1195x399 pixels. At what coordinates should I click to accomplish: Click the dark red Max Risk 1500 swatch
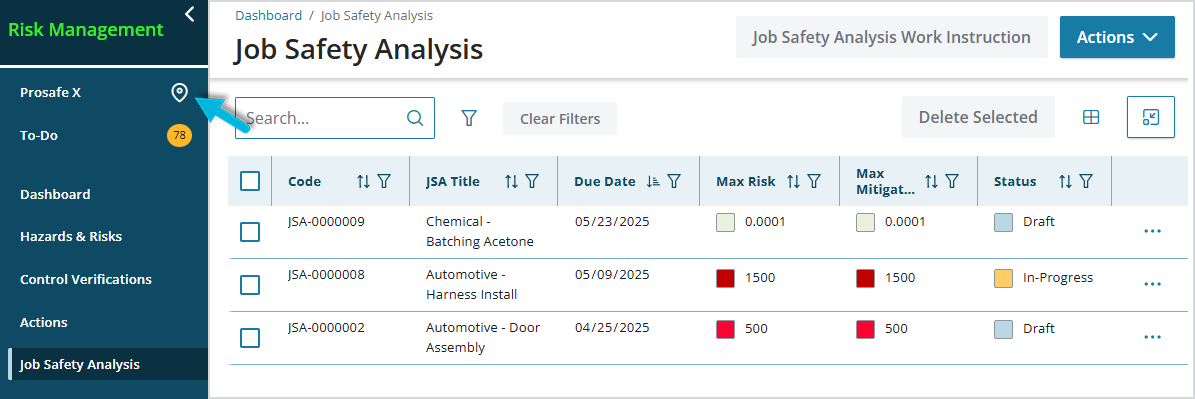point(725,278)
